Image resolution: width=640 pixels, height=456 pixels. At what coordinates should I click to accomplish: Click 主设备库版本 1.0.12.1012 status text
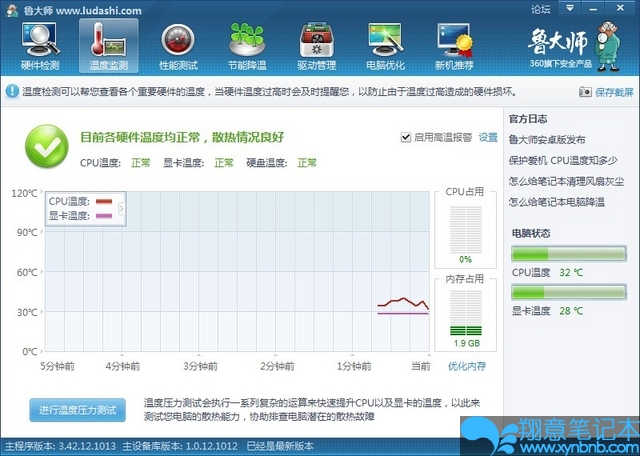[x=180, y=446]
